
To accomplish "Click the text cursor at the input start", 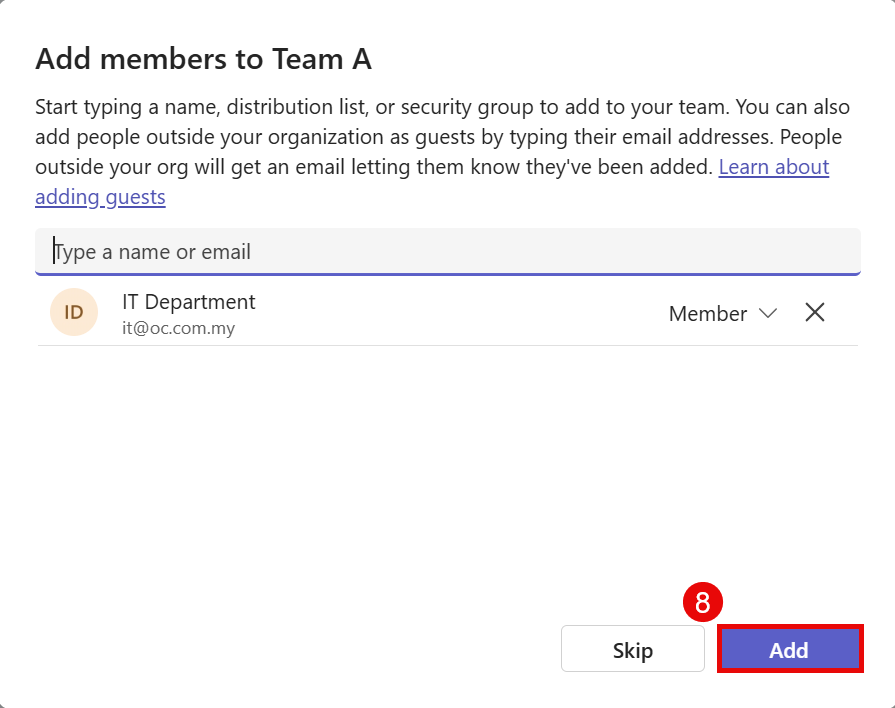I will point(54,252).
